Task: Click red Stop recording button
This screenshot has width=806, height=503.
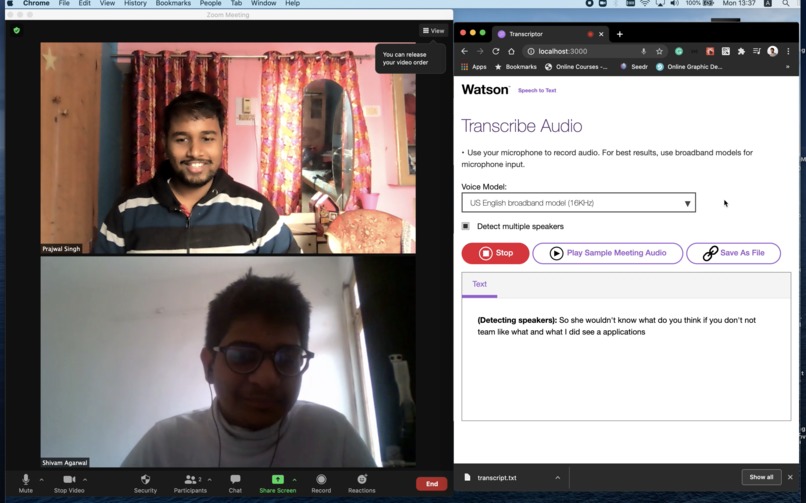Action: coord(495,253)
